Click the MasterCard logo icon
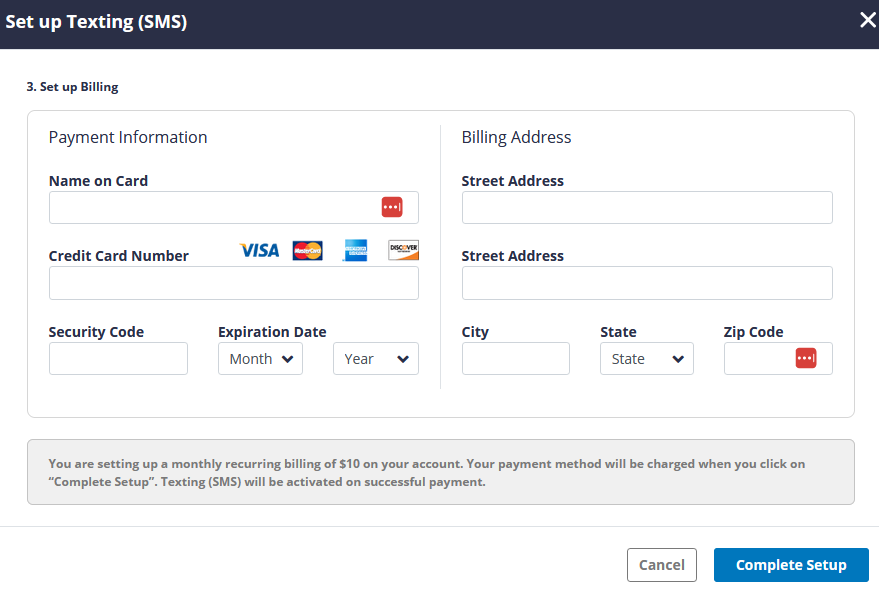Viewport: 879px width, 592px height. point(307,250)
